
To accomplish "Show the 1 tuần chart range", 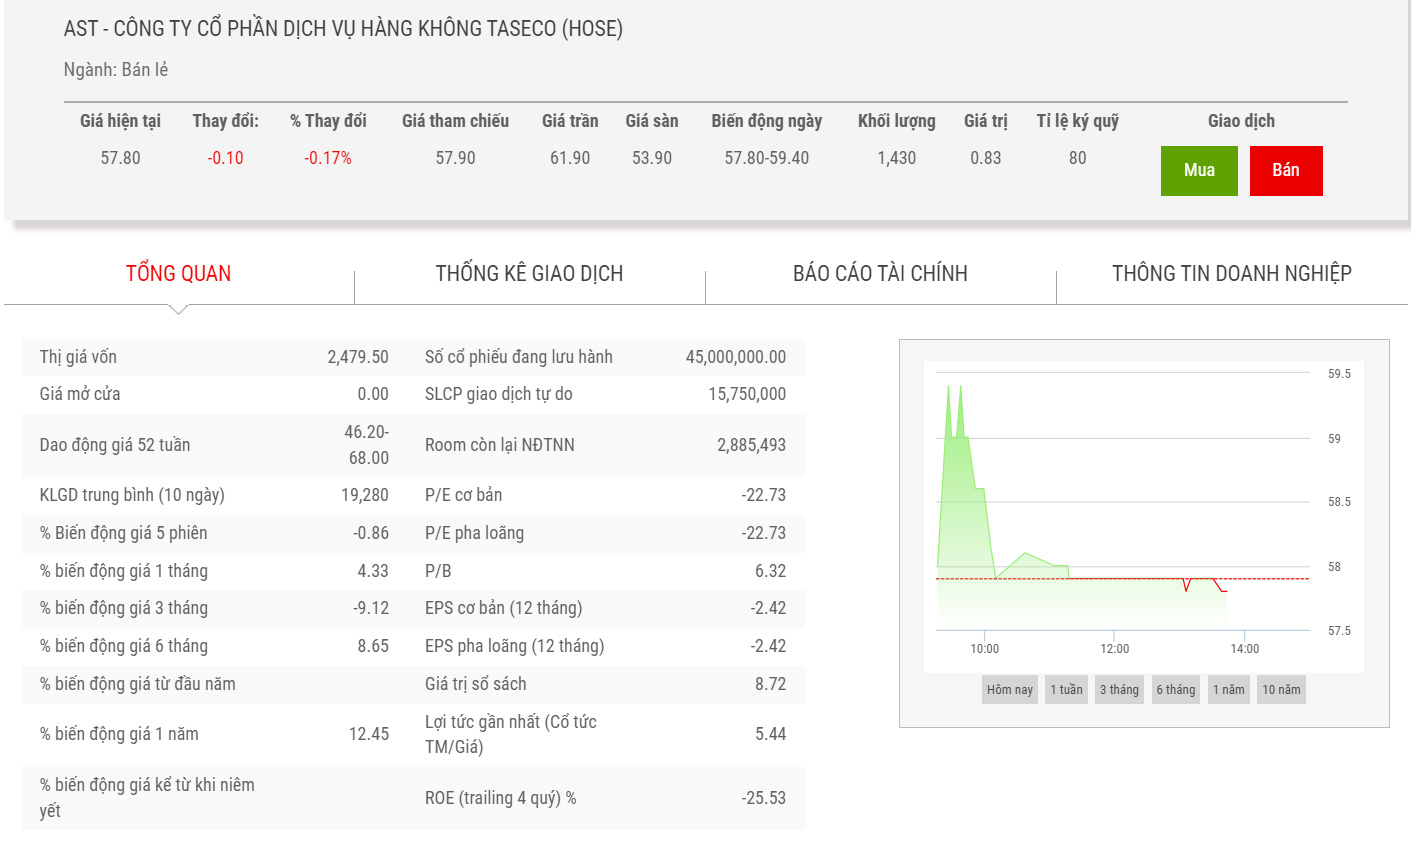I will pyautogui.click(x=1066, y=689).
